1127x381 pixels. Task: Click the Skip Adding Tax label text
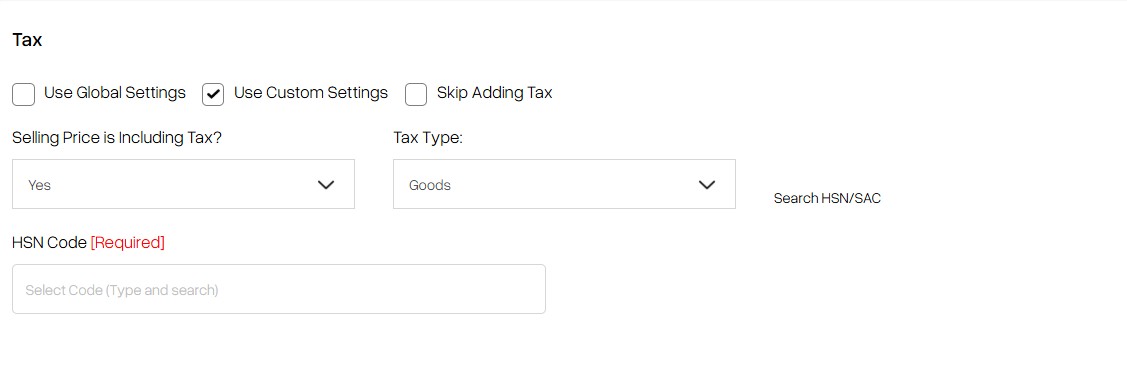[494, 93]
